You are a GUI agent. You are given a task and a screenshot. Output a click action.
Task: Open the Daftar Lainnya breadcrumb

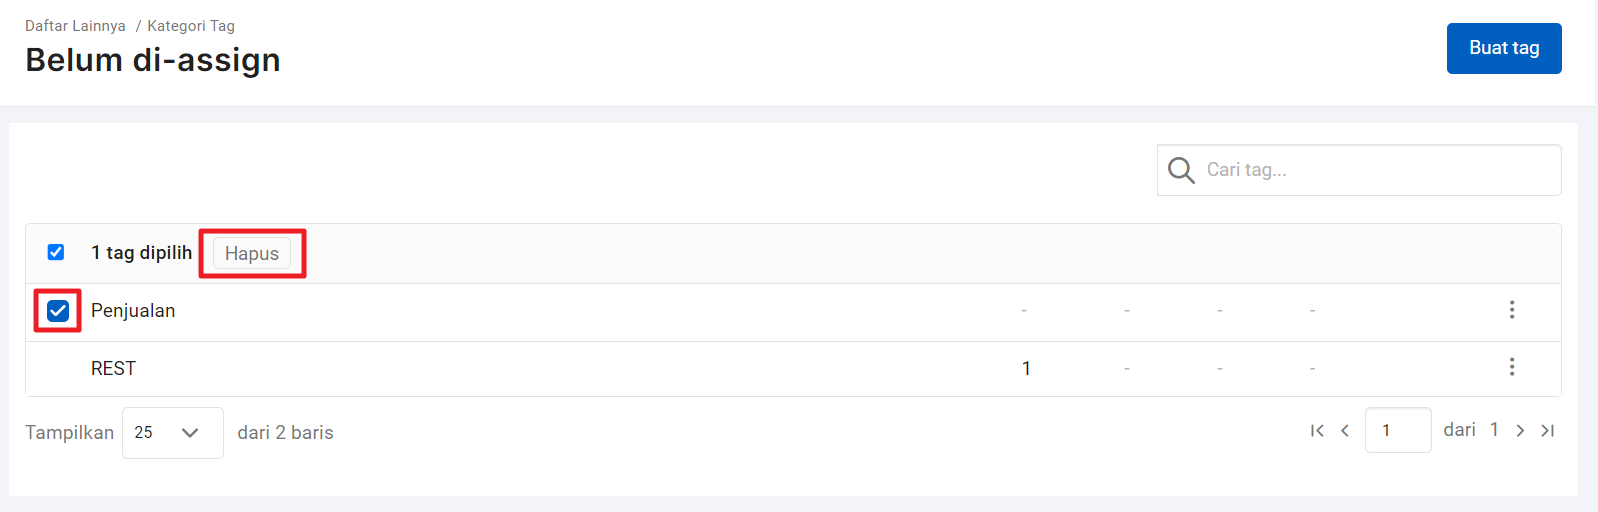(x=75, y=26)
